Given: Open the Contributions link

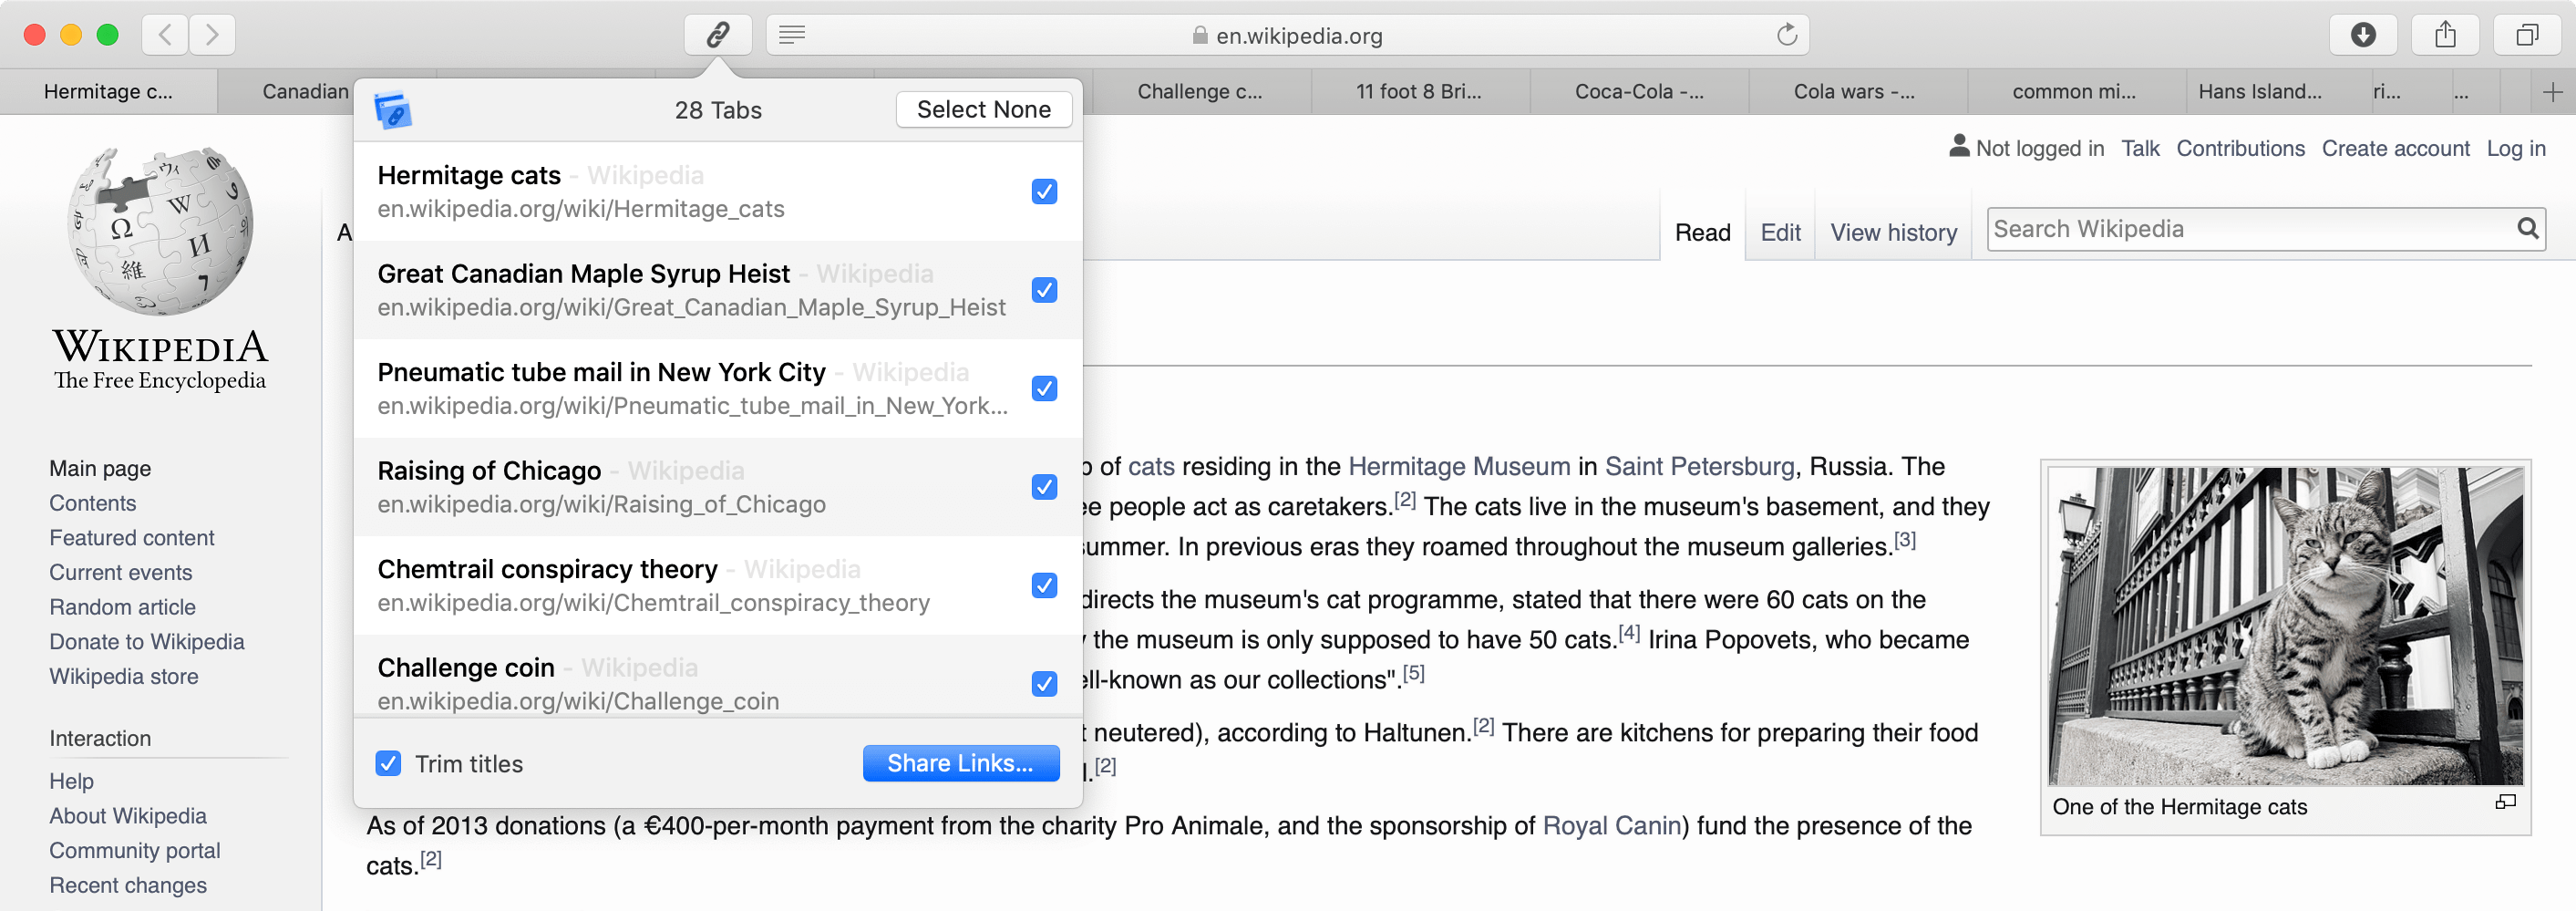Looking at the screenshot, I should [2240, 148].
